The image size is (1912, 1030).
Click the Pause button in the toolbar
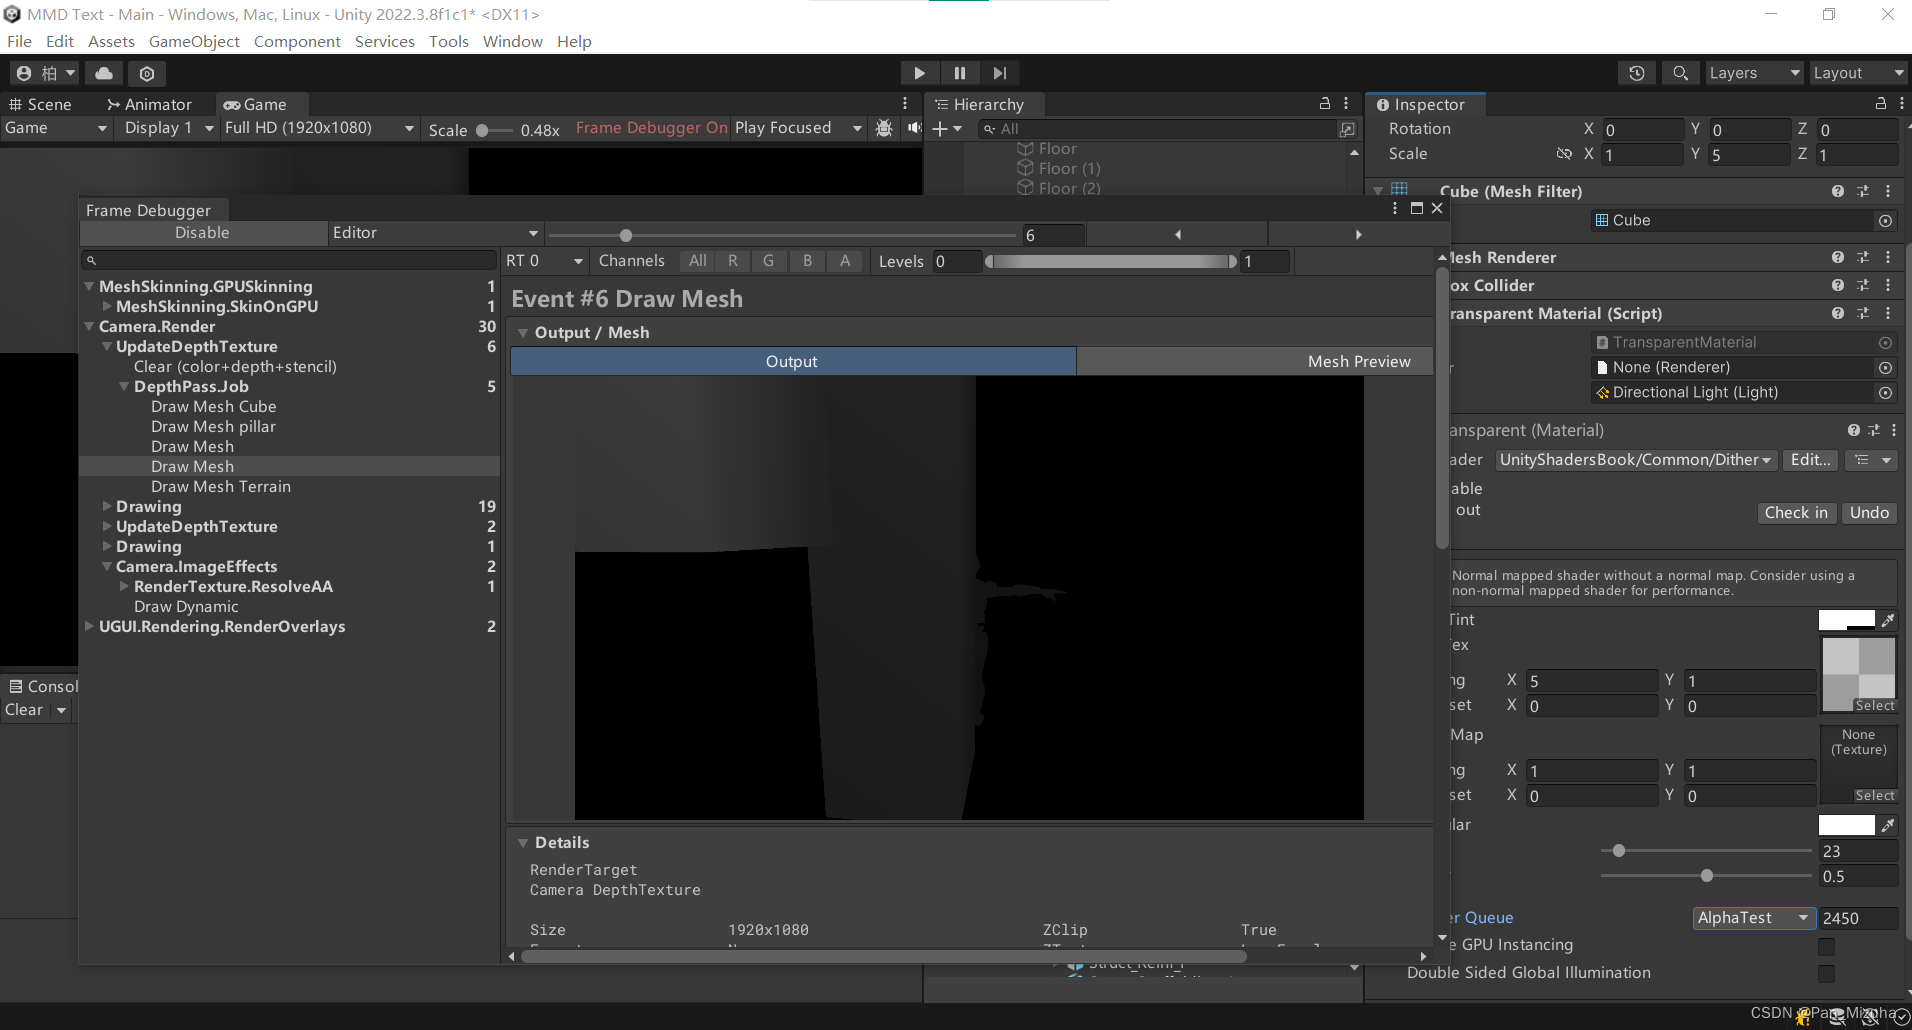click(959, 72)
